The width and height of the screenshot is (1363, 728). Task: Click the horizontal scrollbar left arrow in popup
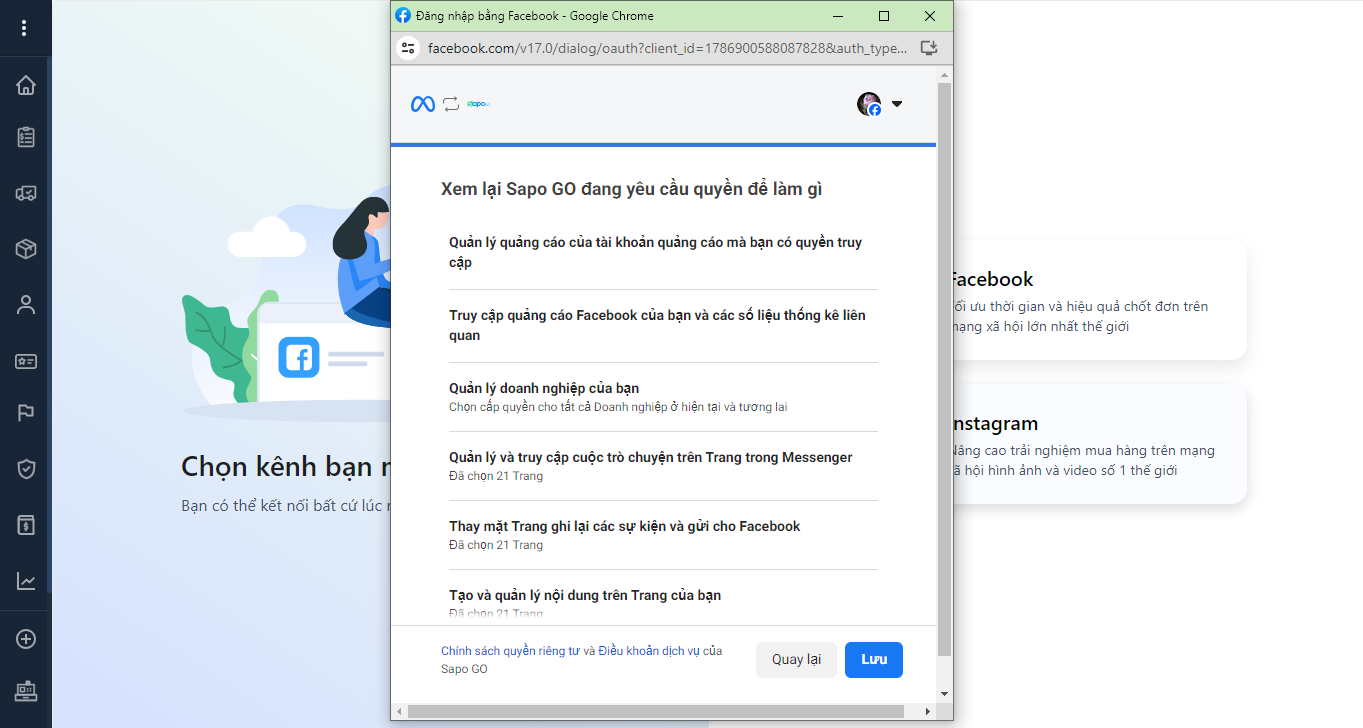[400, 712]
